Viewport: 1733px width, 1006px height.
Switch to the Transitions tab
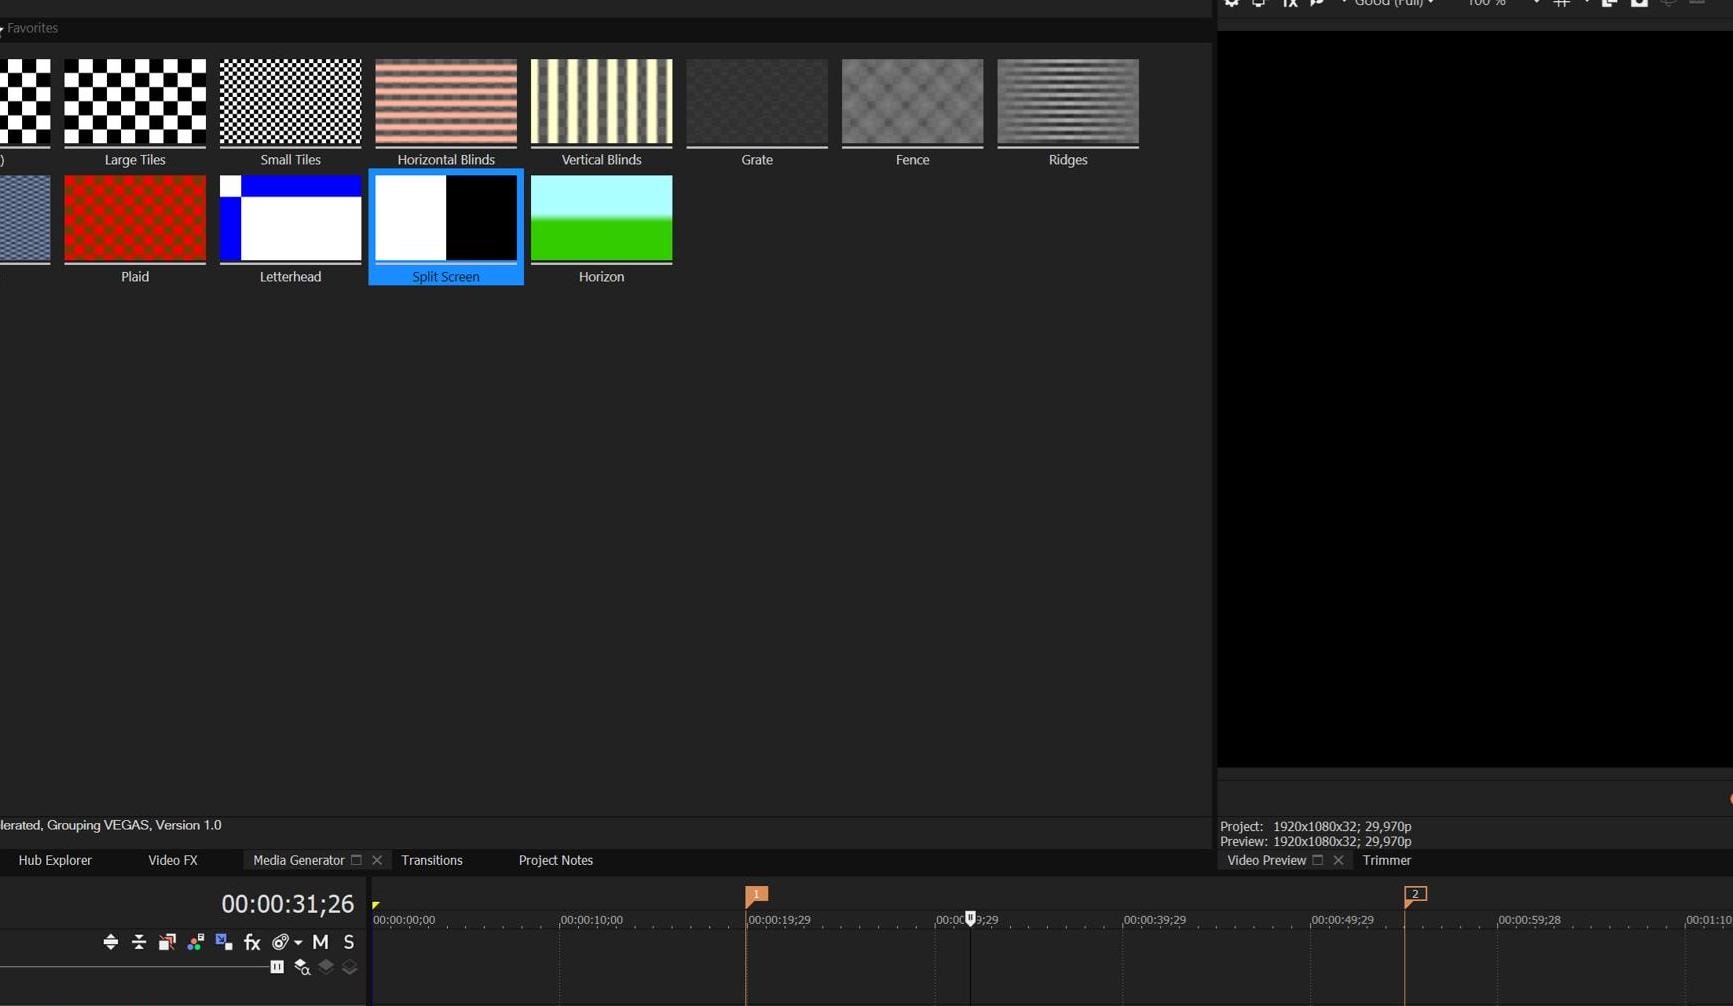tap(432, 860)
